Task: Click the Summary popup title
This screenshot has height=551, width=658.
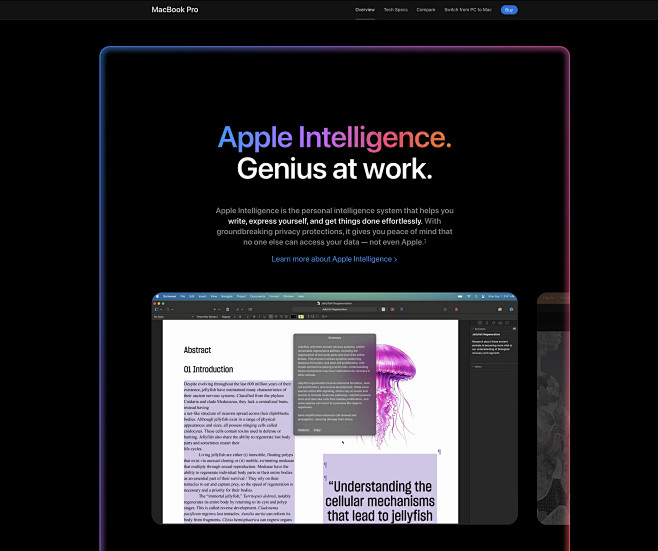Action: click(334, 338)
